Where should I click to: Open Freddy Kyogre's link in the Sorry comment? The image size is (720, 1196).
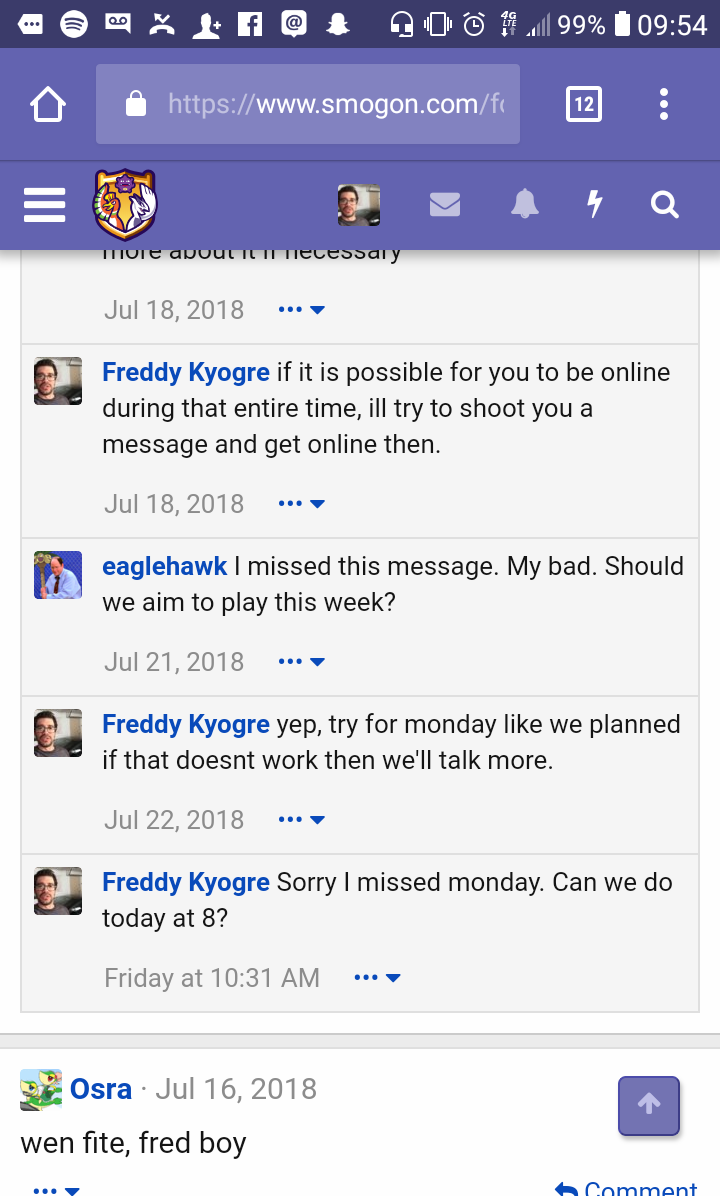click(x=186, y=882)
